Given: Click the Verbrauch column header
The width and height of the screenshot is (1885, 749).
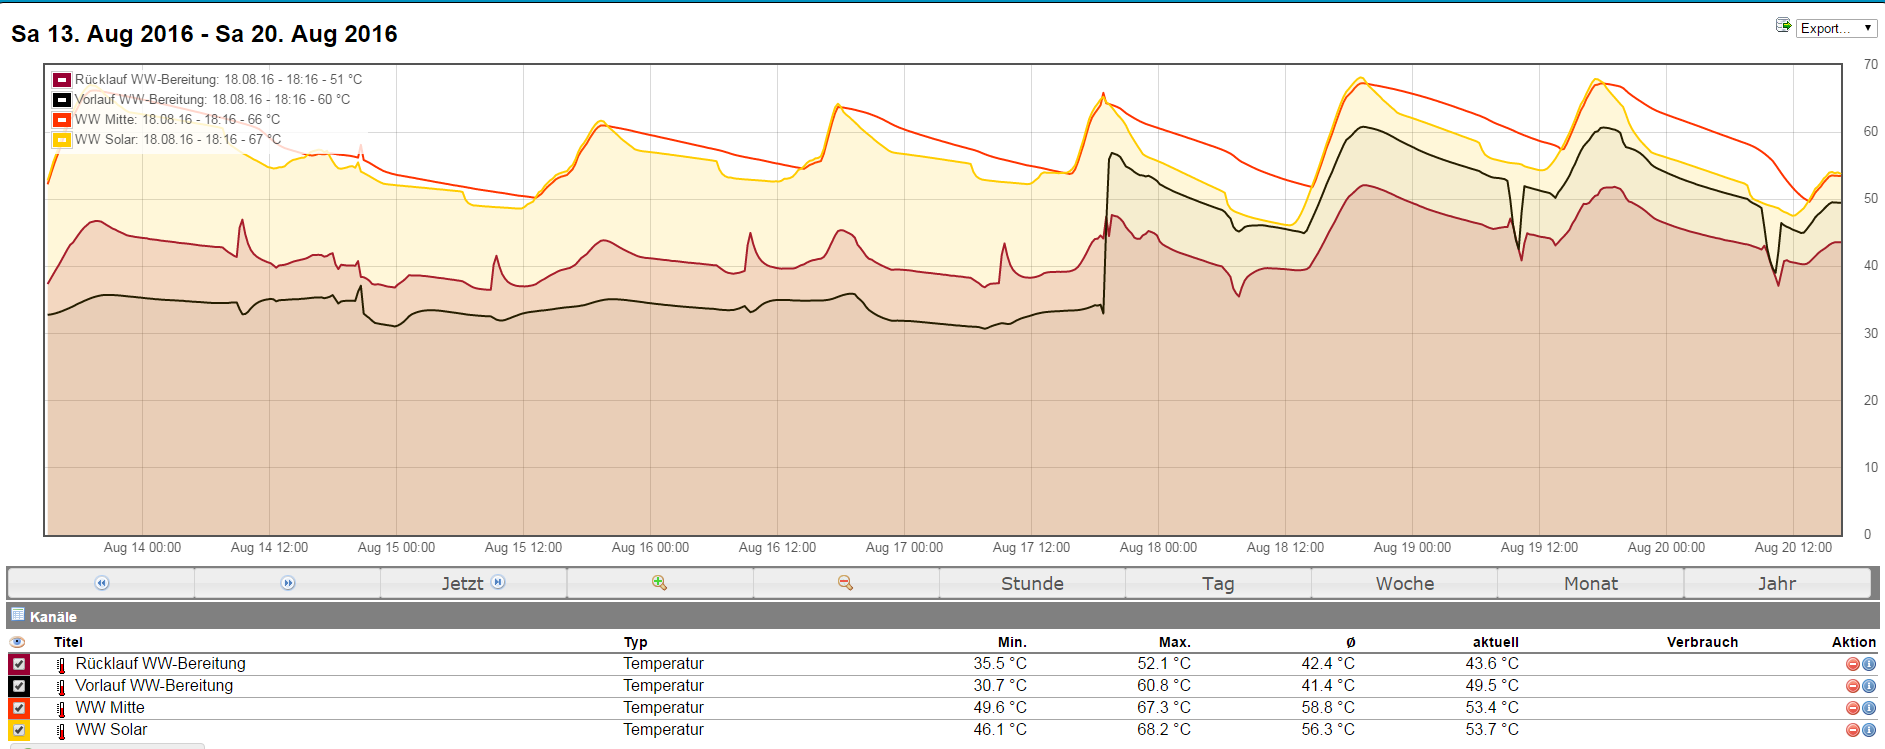Looking at the screenshot, I should coord(1702,642).
